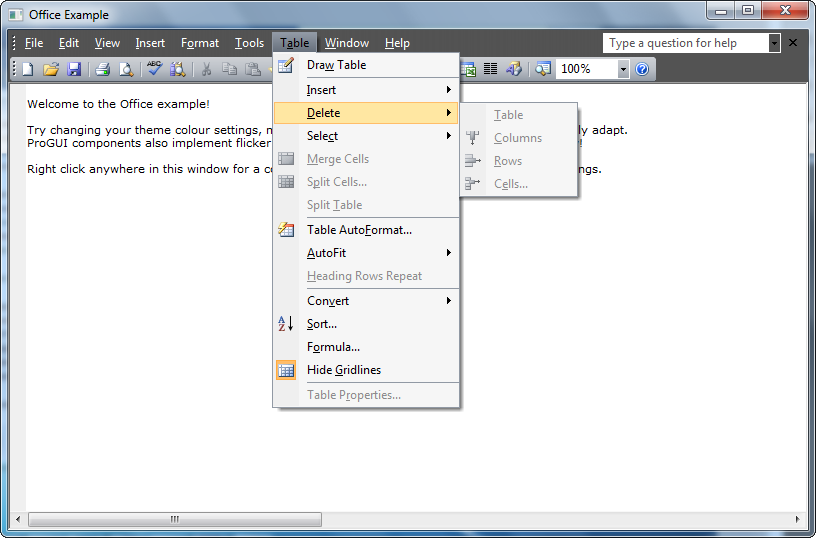
Task: Click the Cut scissors icon
Action: coord(206,69)
